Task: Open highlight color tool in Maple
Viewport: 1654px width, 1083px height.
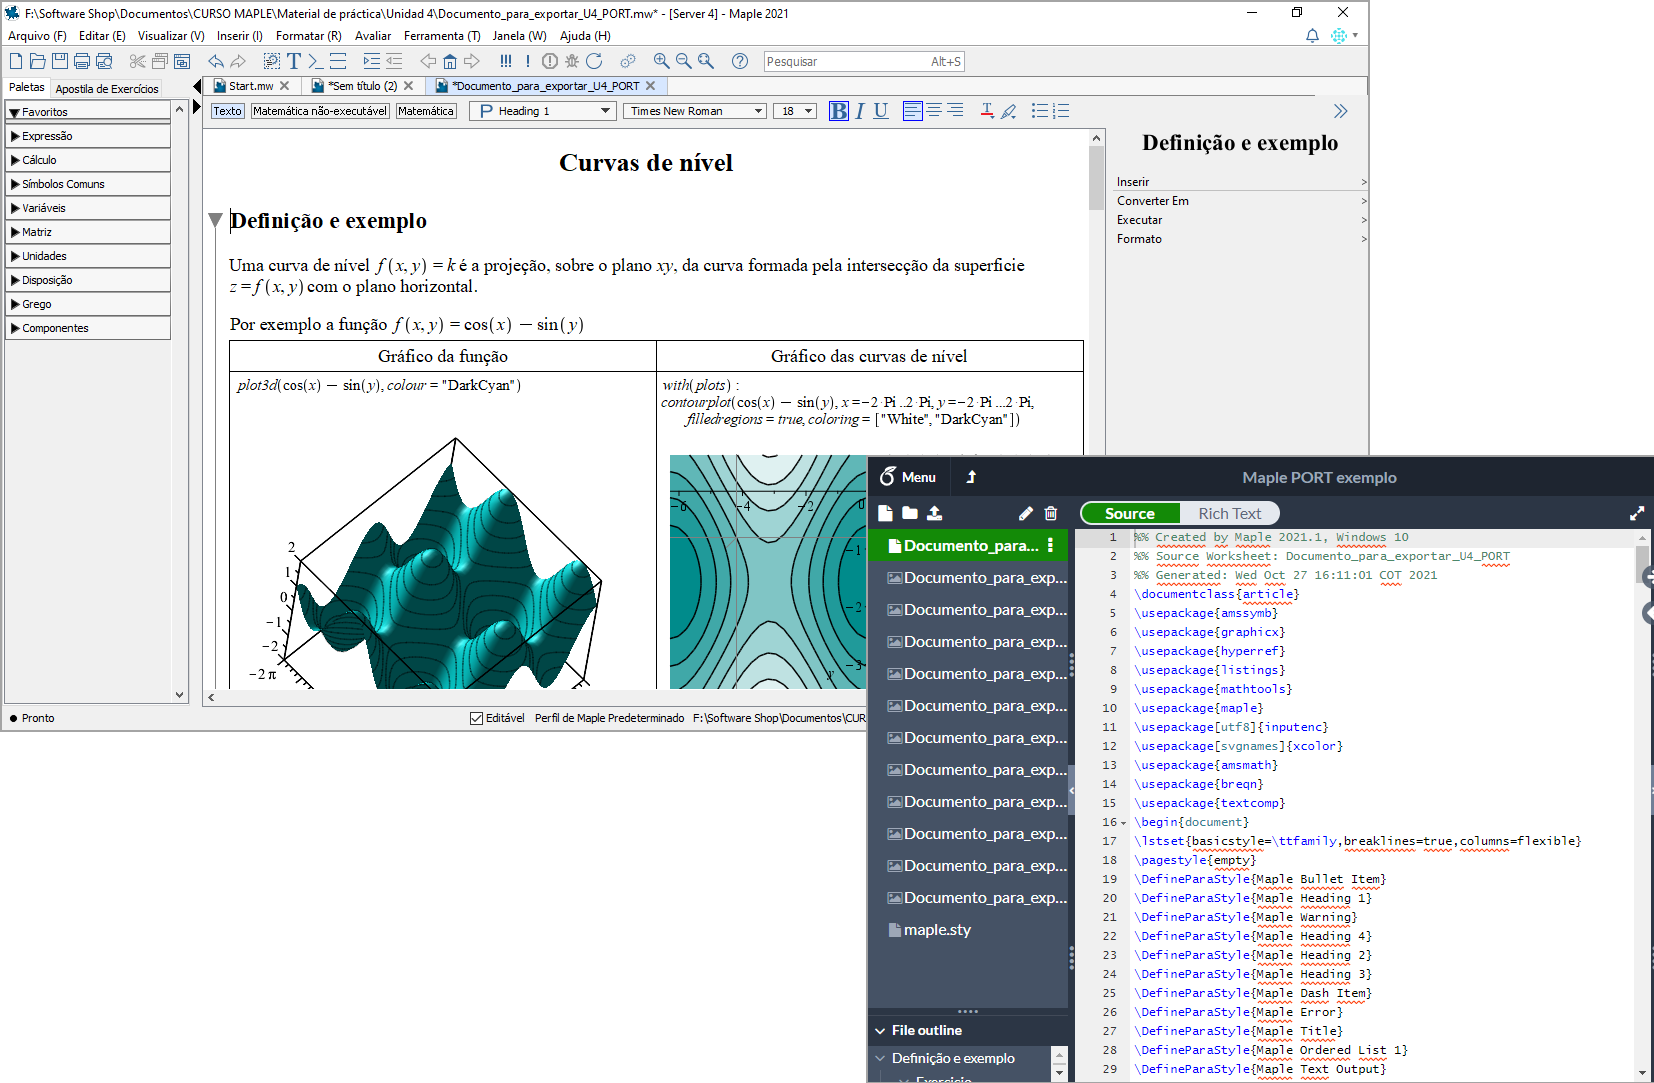Action: [x=1009, y=111]
